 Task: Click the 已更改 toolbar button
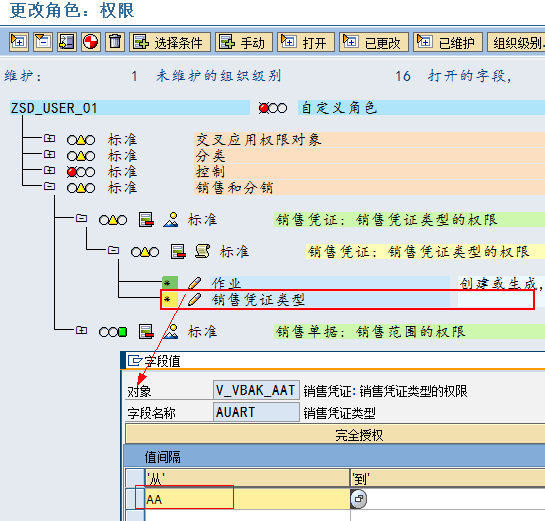click(x=374, y=42)
